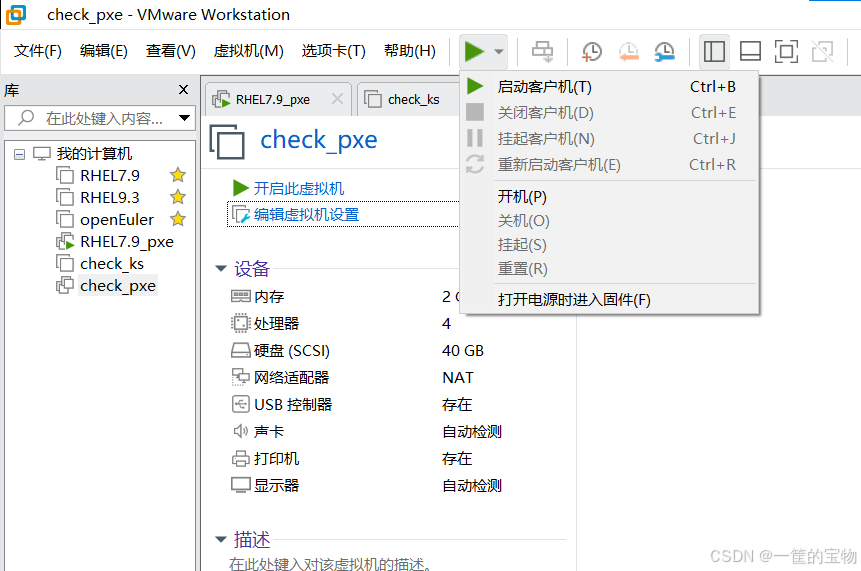Choose 启动客户机(T) from the power menu
Viewport: 861px width, 571px height.
pos(610,87)
